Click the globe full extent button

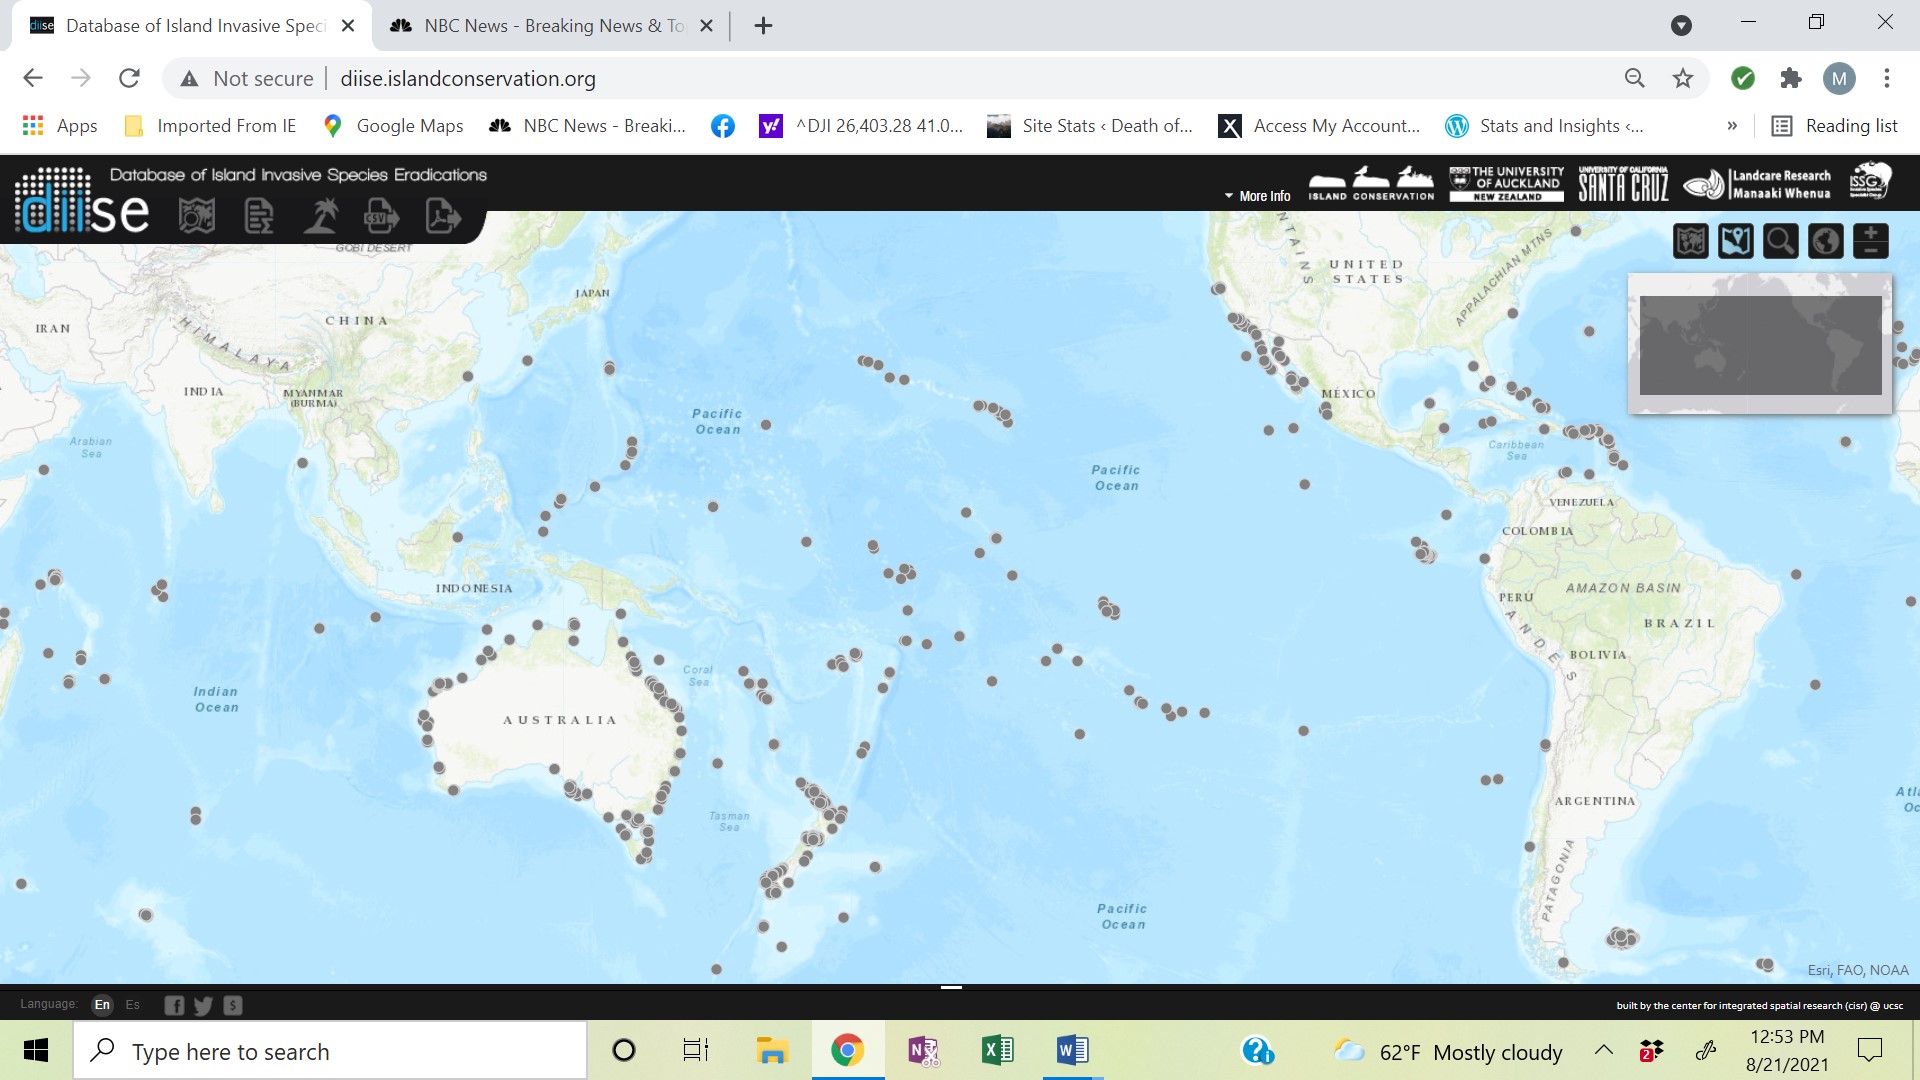(1825, 241)
